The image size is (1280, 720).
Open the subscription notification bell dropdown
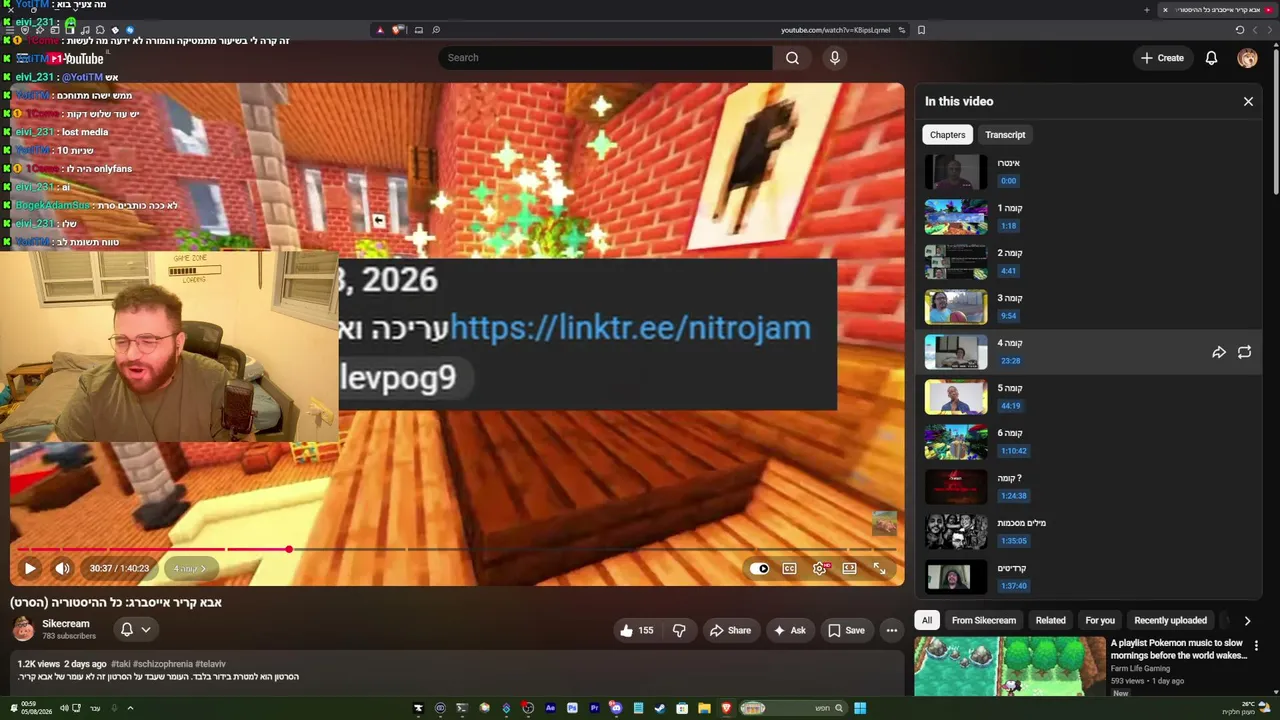click(135, 629)
